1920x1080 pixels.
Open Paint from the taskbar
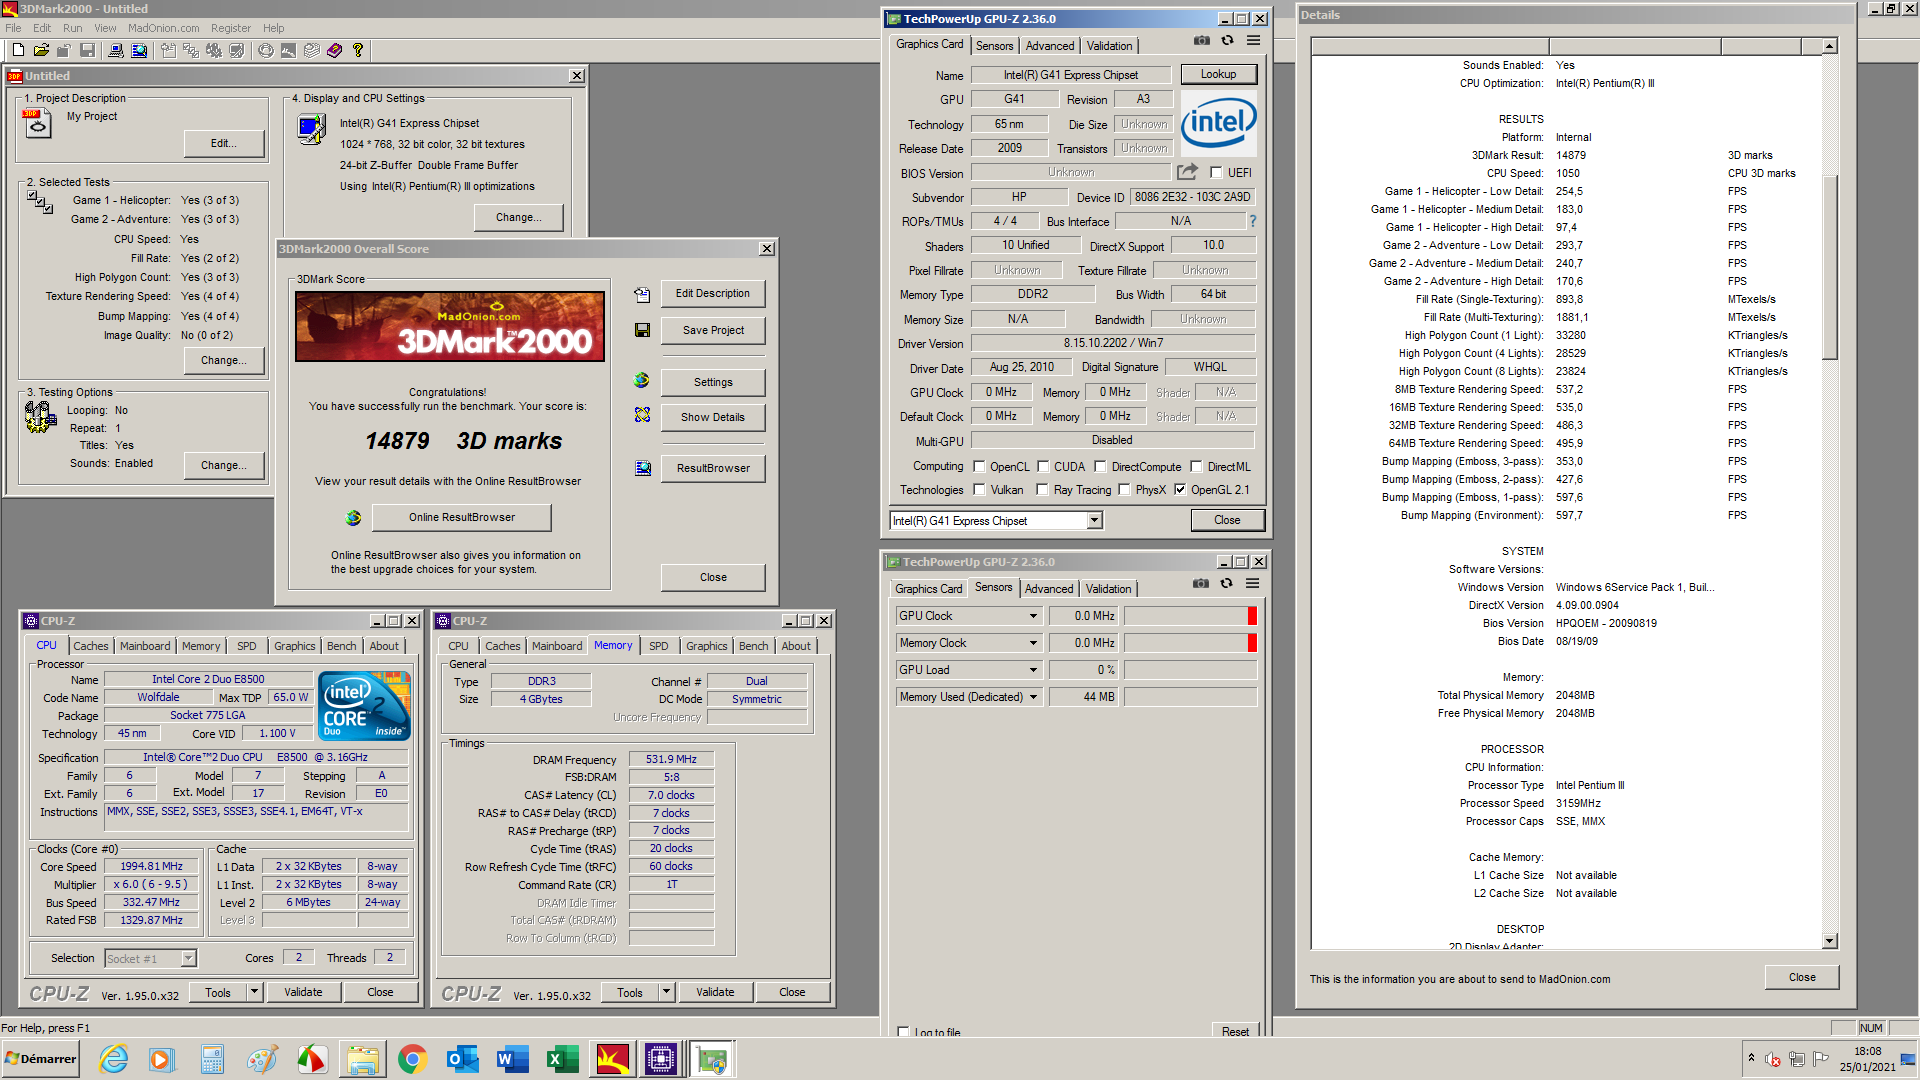(262, 1059)
